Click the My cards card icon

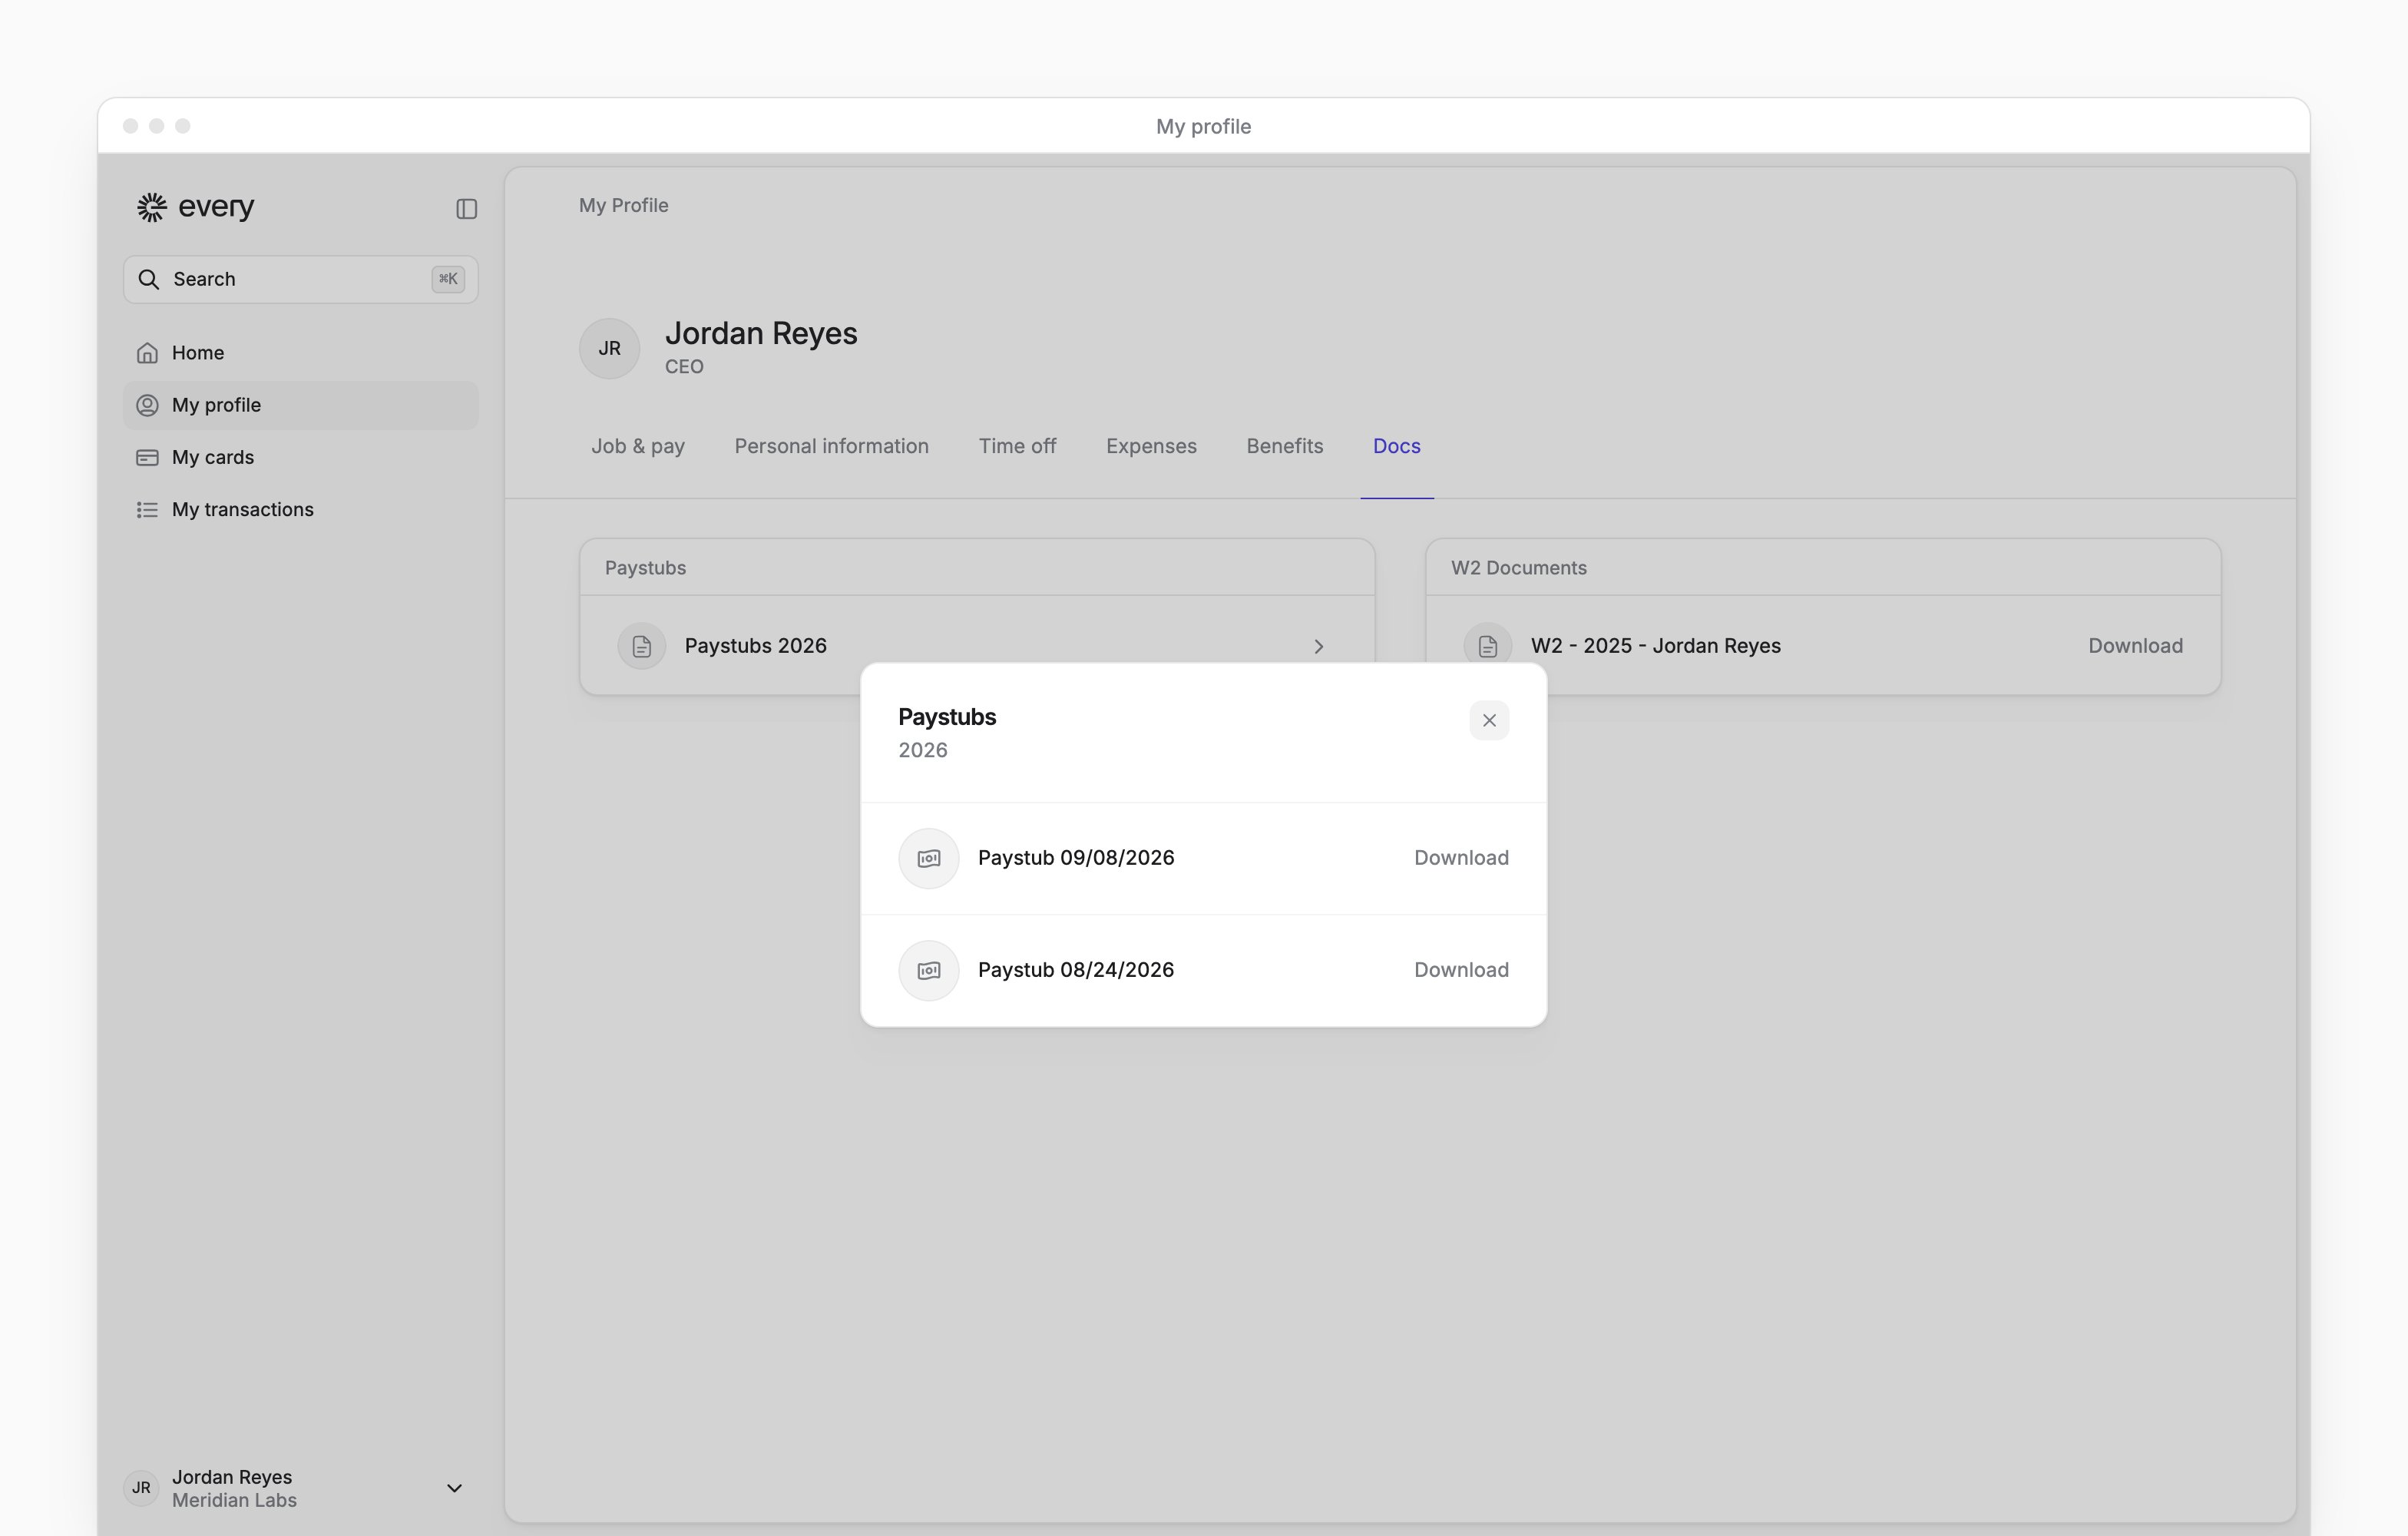click(x=147, y=457)
